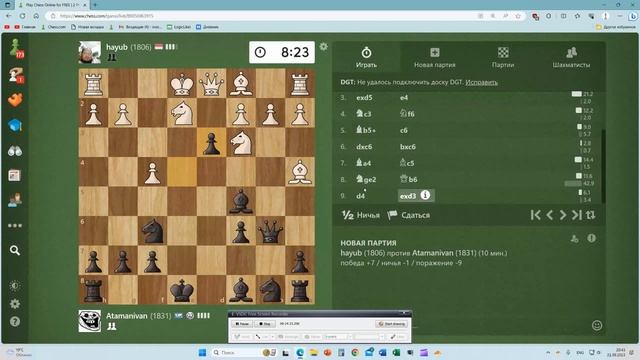Open the emoji smiley in chat
The height and width of the screenshot is (360, 640).
[597, 325]
